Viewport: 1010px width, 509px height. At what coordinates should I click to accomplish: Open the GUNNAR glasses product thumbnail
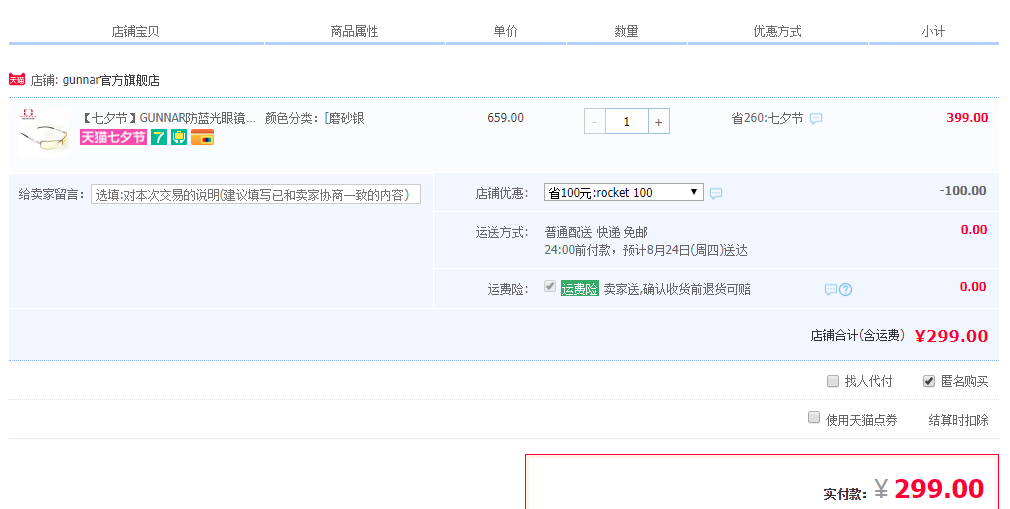click(x=44, y=133)
